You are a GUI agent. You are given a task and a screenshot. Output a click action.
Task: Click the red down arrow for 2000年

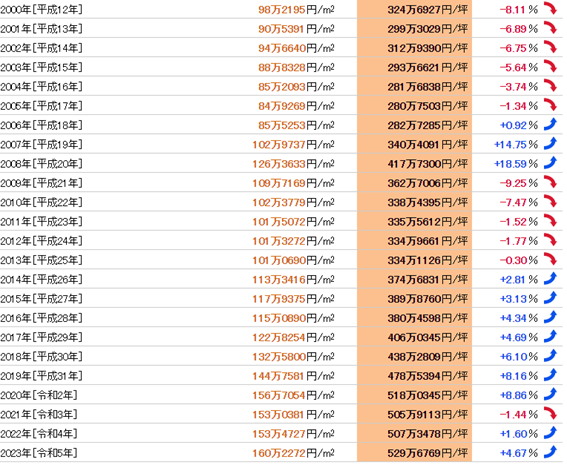click(550, 9)
